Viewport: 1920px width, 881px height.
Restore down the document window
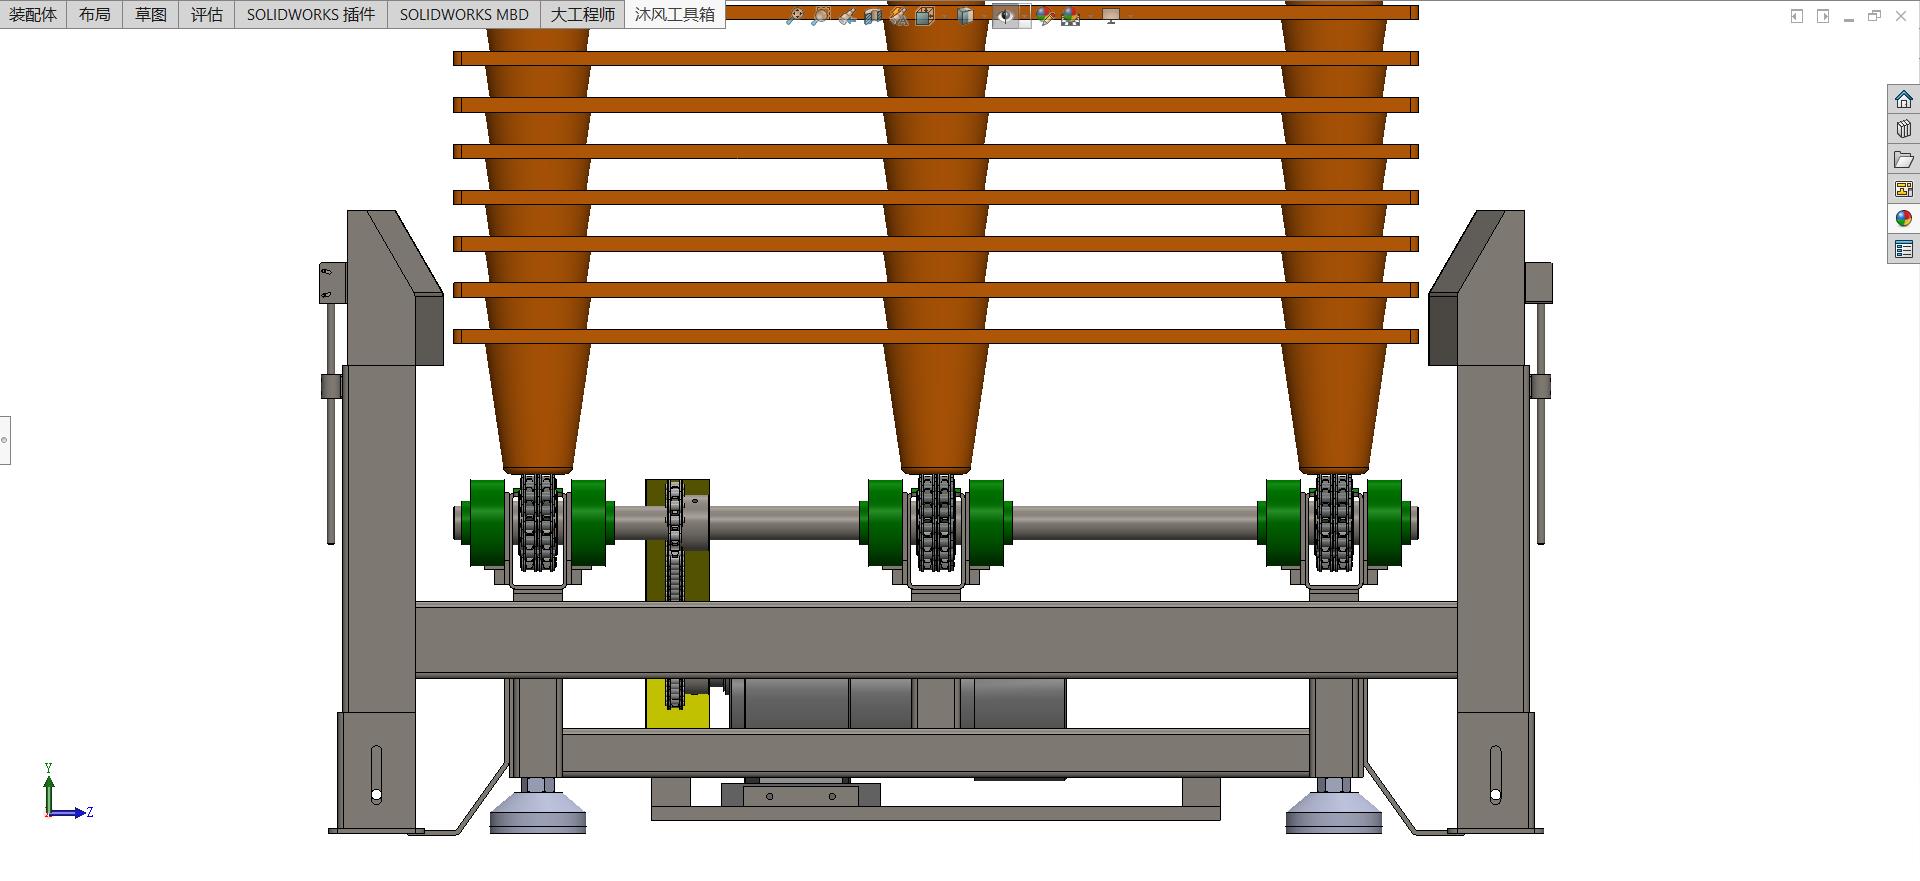click(1875, 16)
